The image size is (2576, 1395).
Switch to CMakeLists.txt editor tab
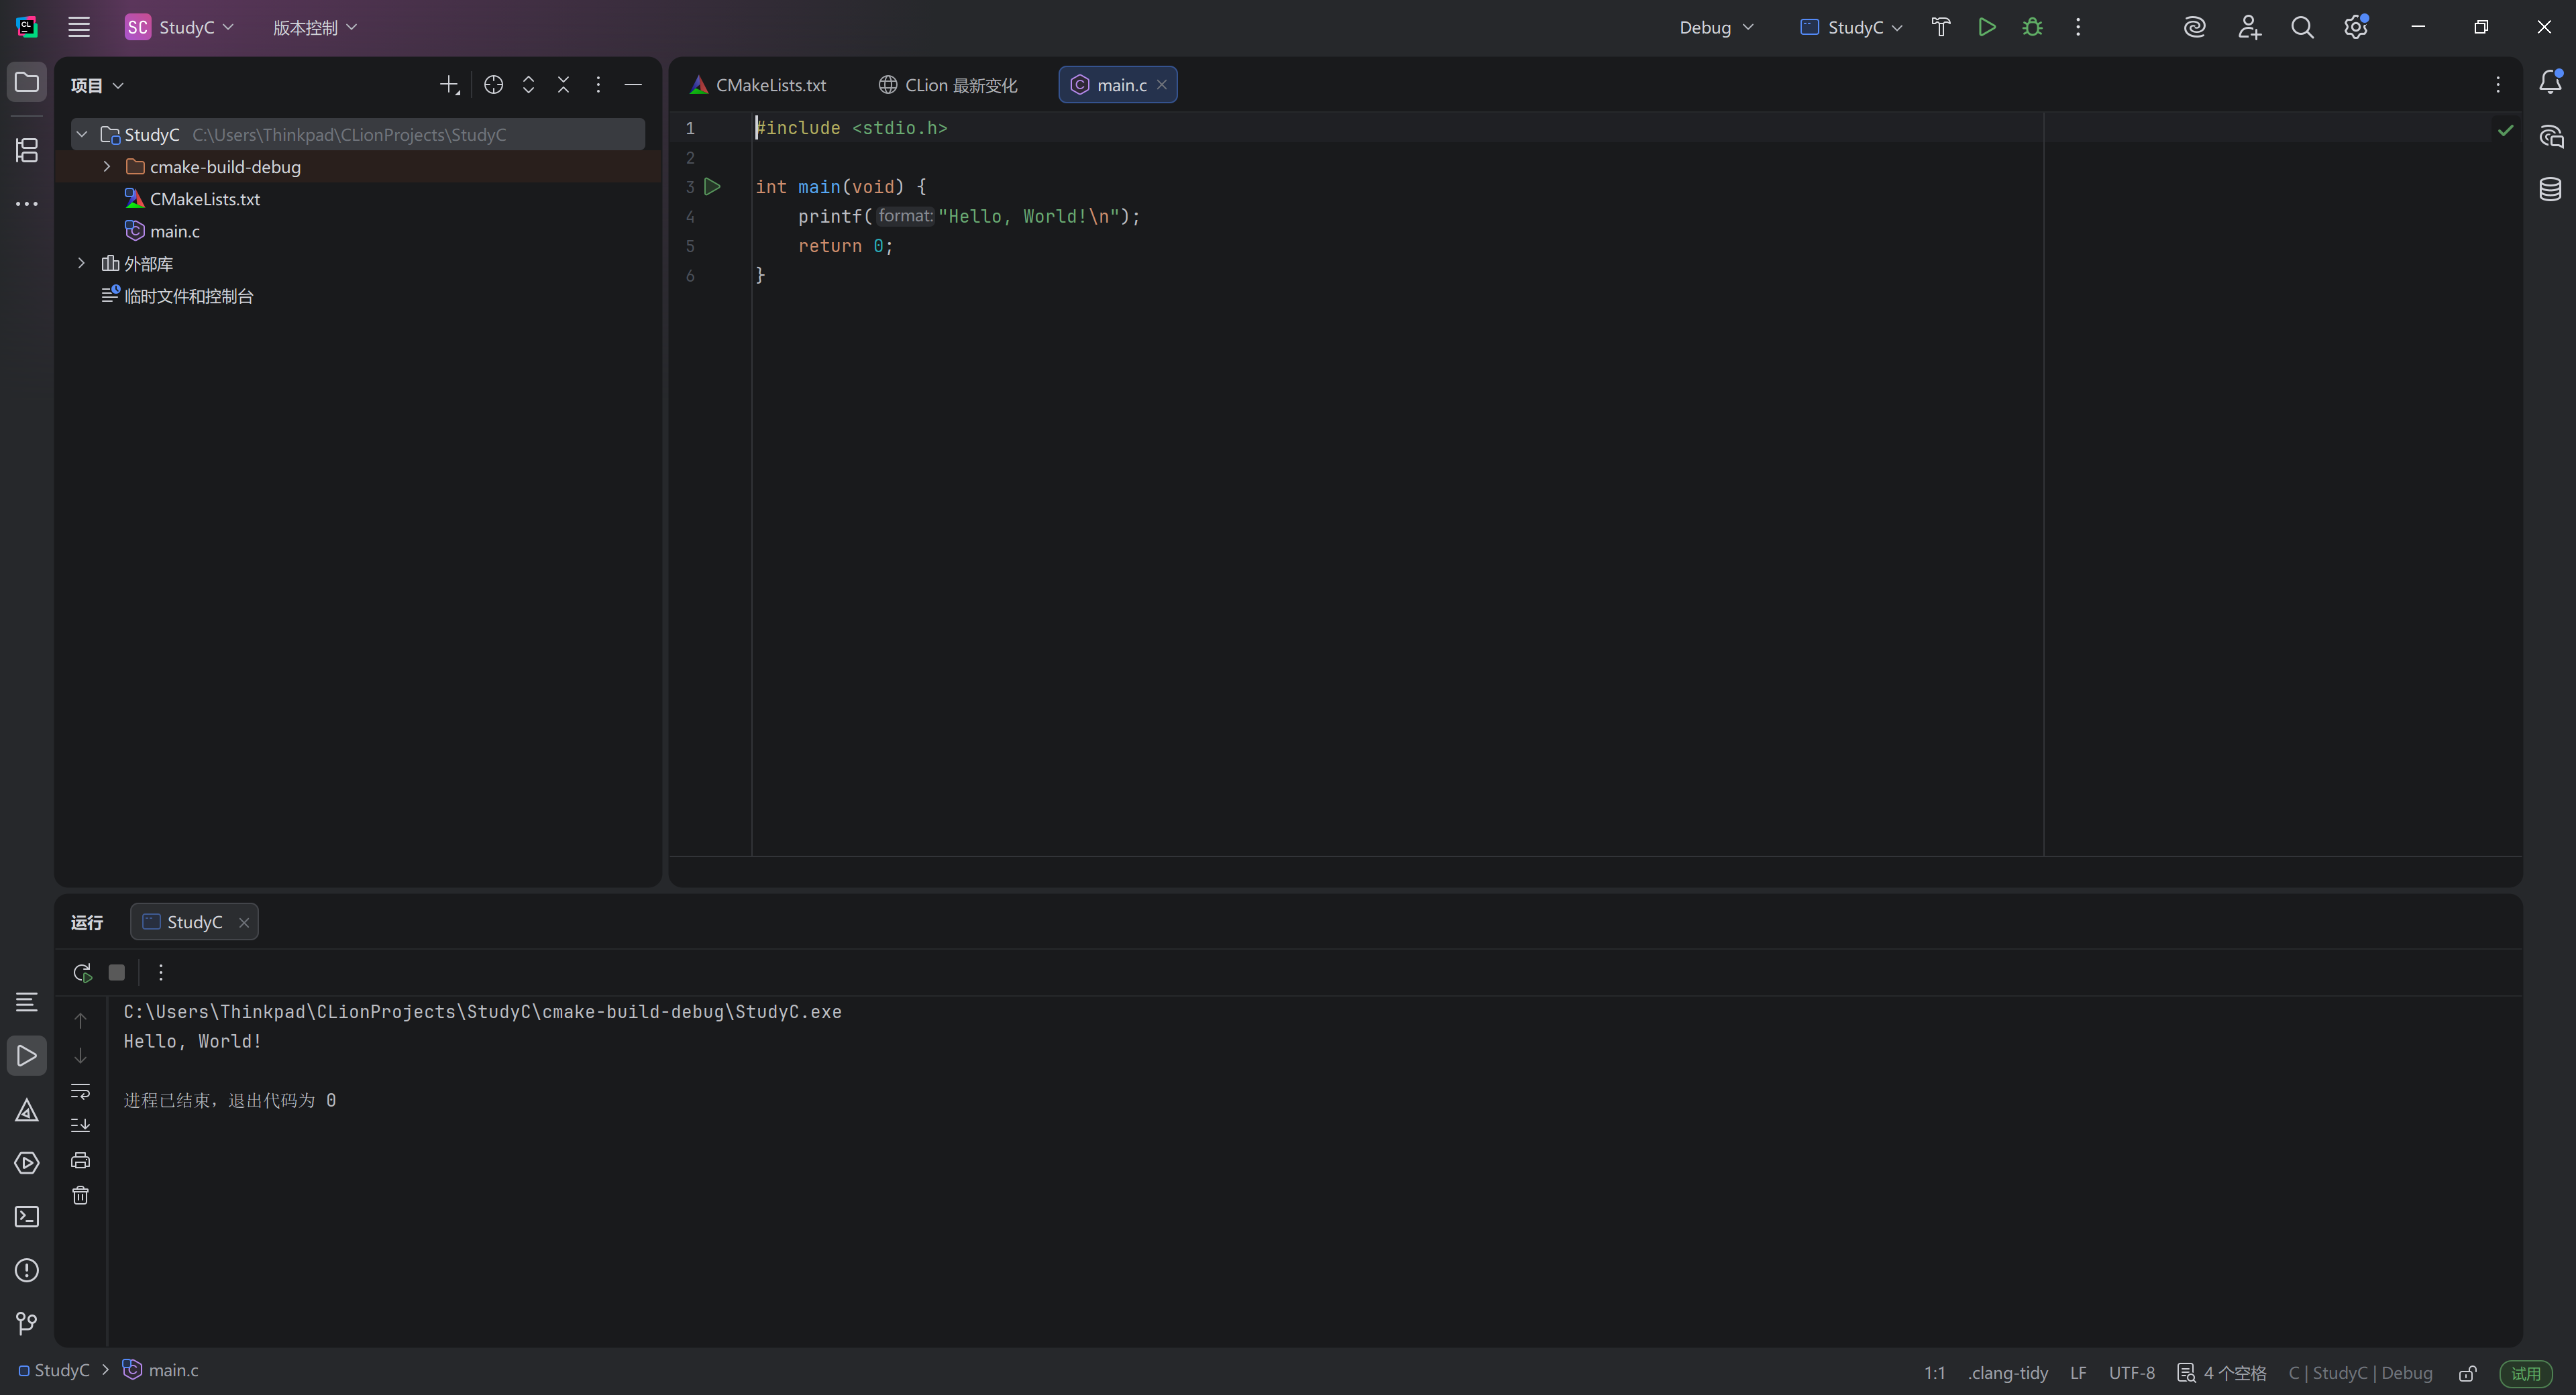point(759,85)
